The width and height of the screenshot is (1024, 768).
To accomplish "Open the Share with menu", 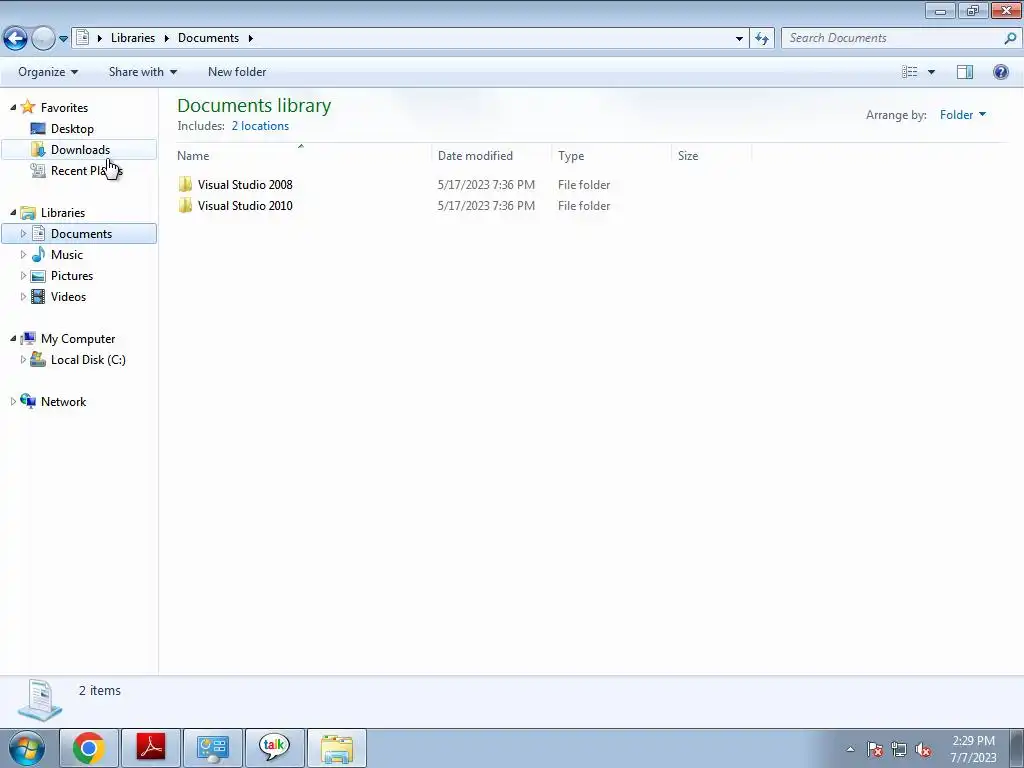I will click(143, 72).
